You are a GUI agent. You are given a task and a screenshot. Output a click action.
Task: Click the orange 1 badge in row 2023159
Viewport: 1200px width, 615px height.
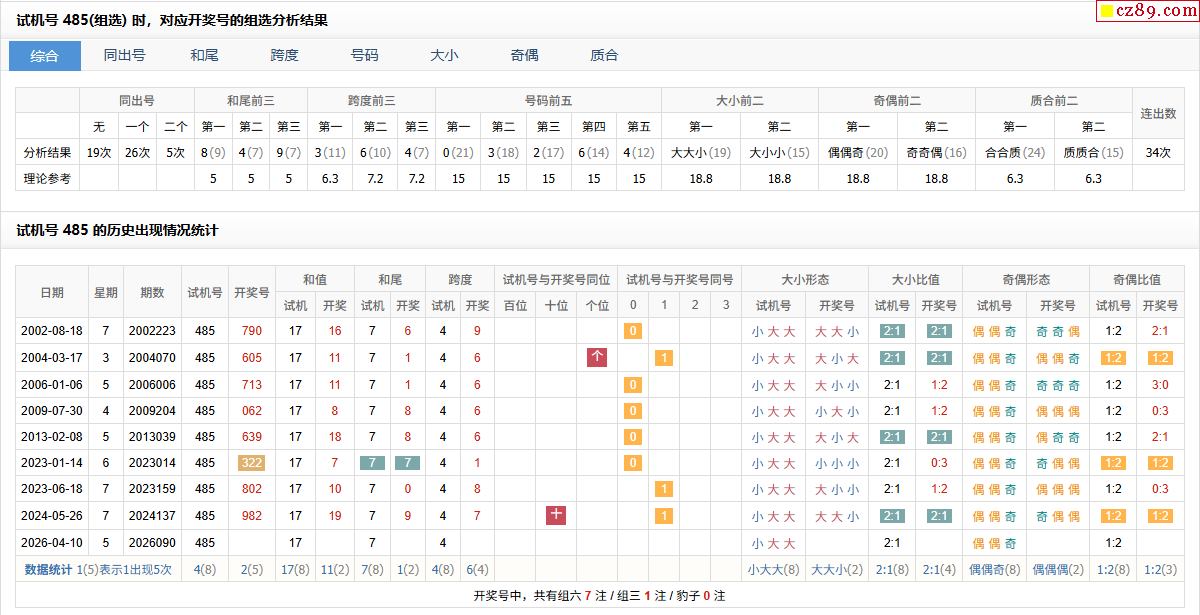tap(663, 489)
